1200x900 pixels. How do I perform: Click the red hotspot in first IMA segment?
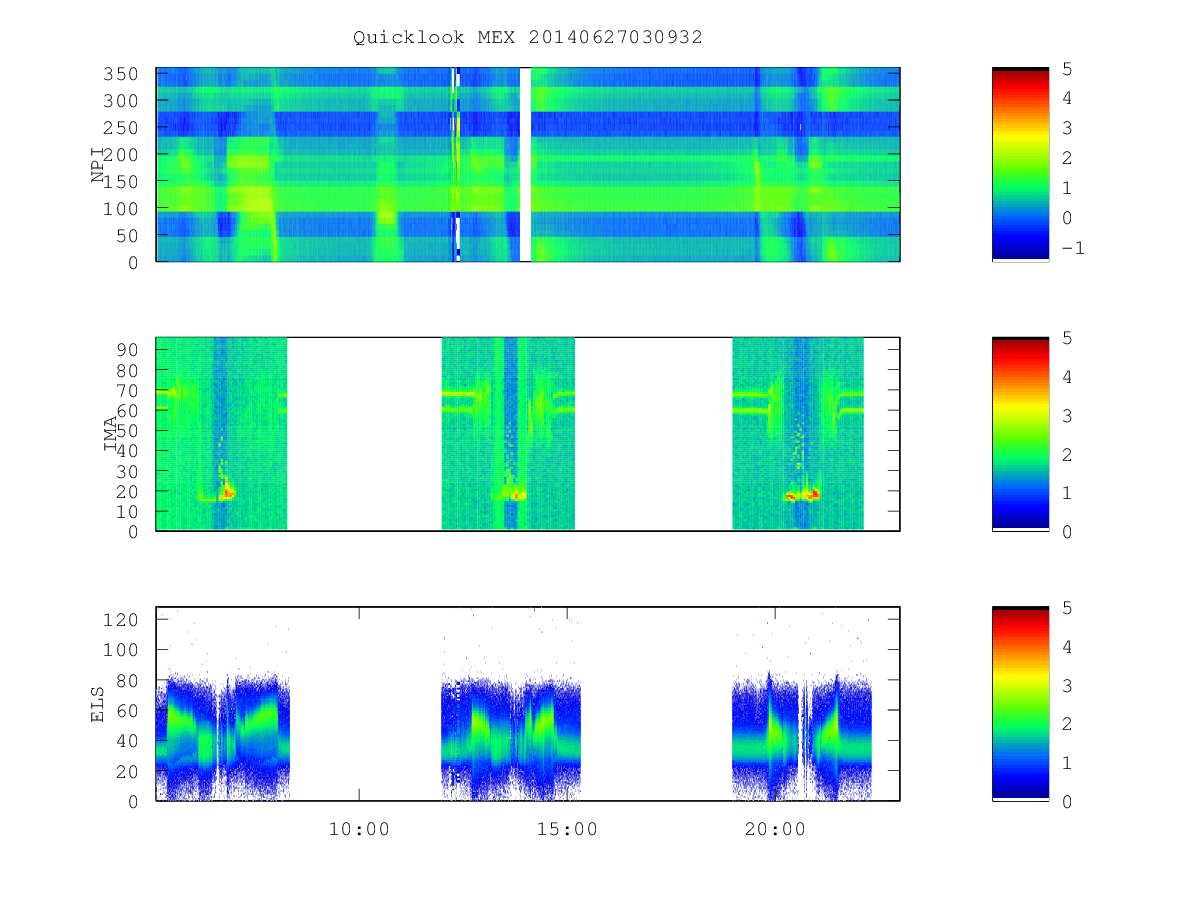point(228,493)
